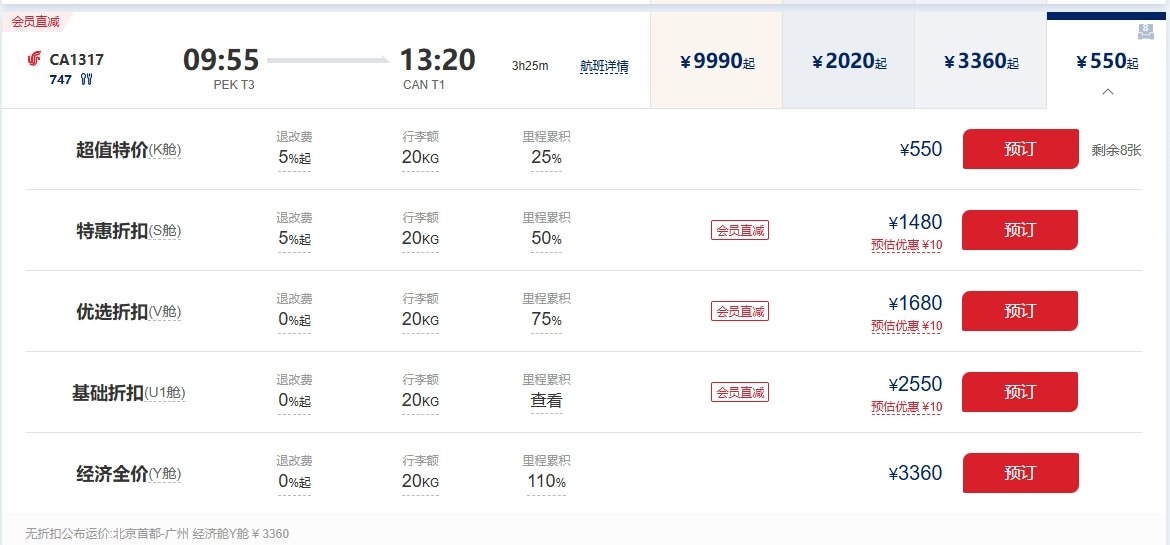
Task: Click the 会员直减 badge in U1舱 row
Action: point(739,392)
